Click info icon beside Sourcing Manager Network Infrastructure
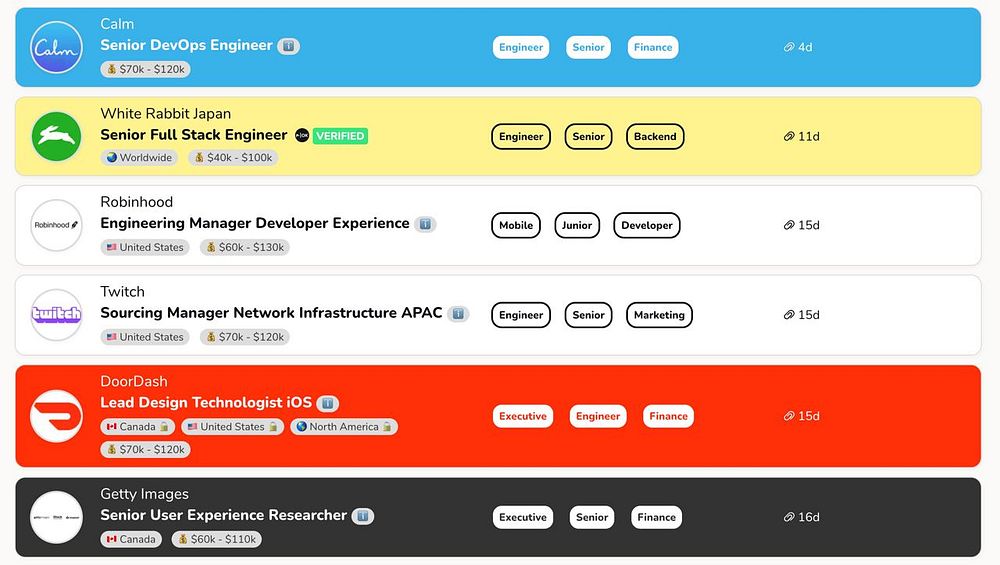Viewport: 1000px width, 565px height. (x=458, y=314)
